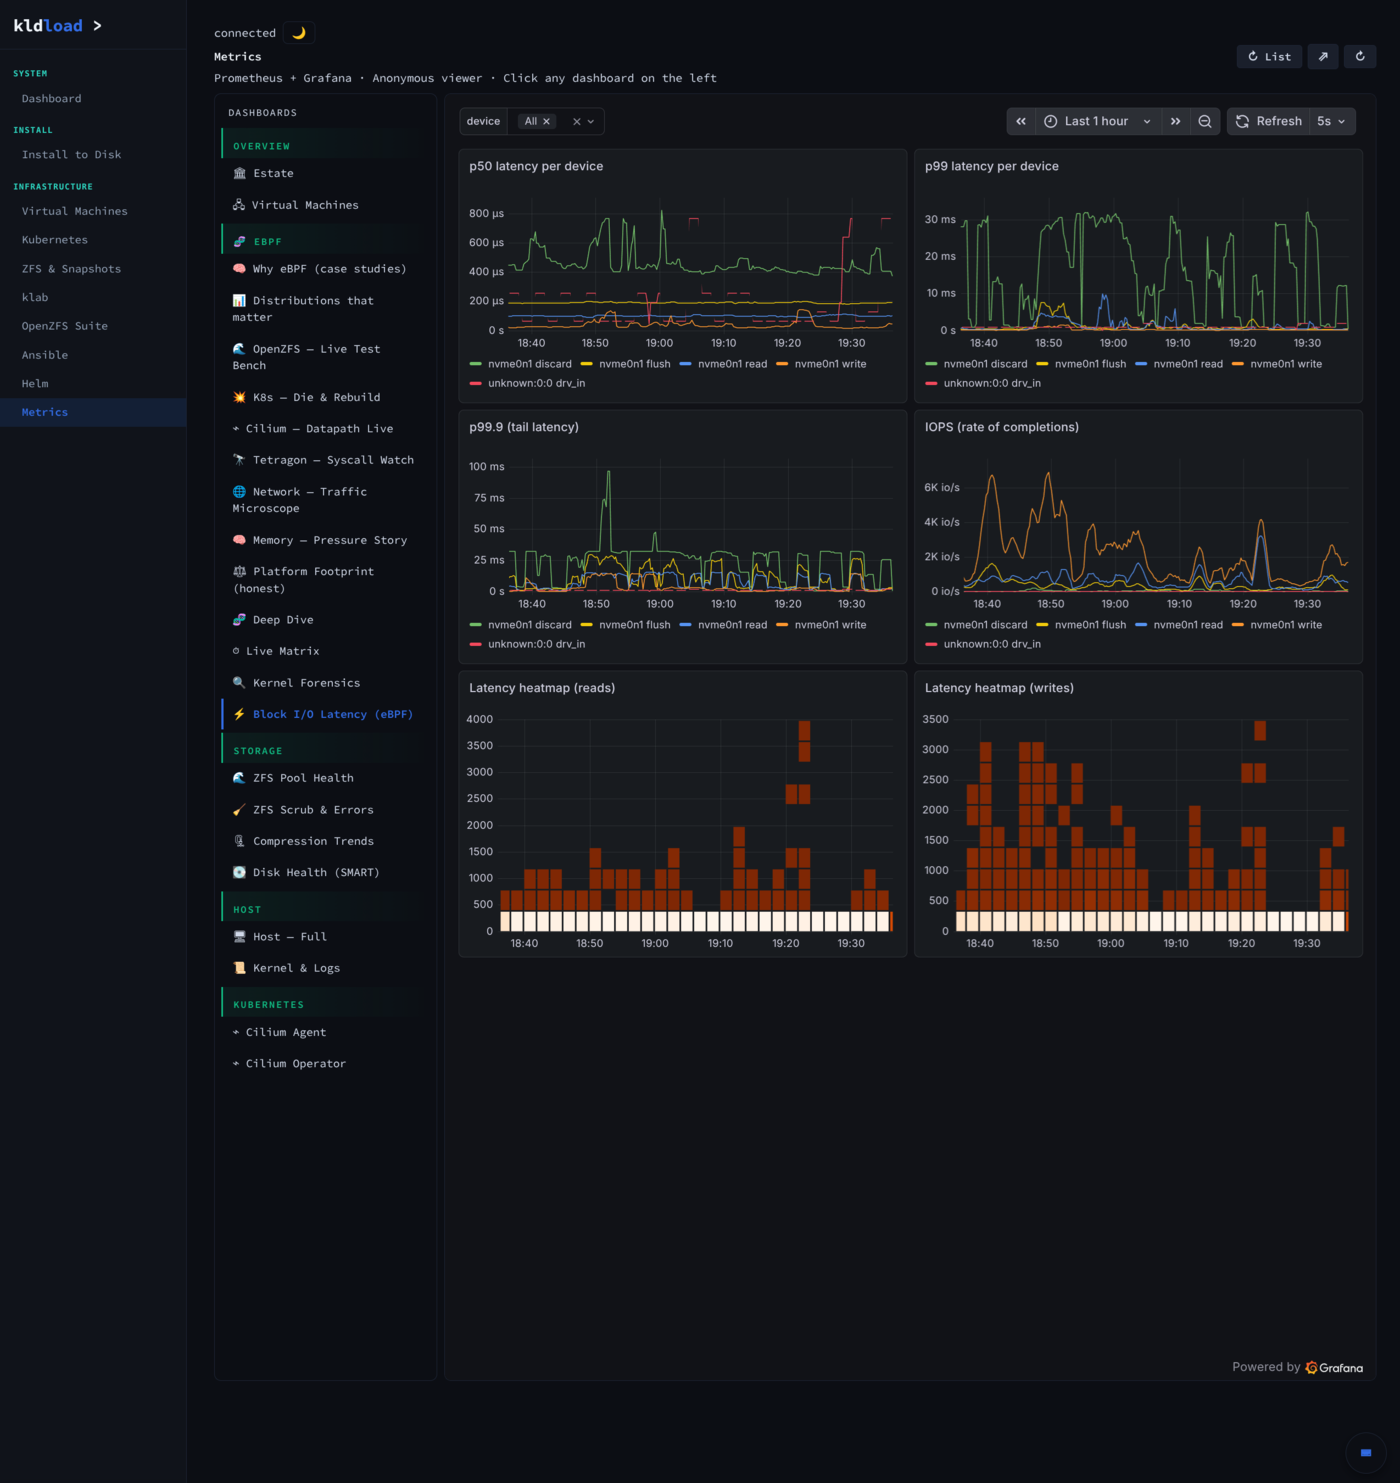Viewport: 1400px width, 1483px height.
Task: Open dashboard in new window arrow icon
Action: (1323, 57)
